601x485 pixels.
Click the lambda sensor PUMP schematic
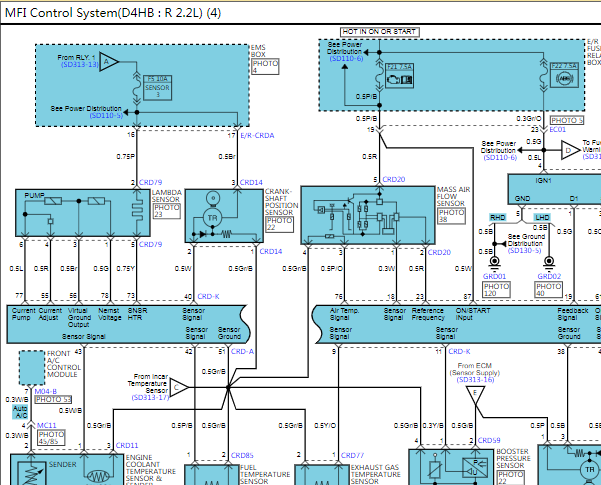point(82,213)
